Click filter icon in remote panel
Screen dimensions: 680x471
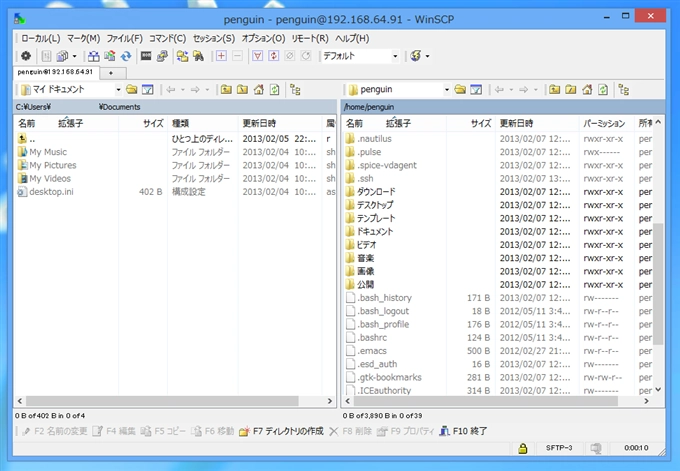point(476,90)
